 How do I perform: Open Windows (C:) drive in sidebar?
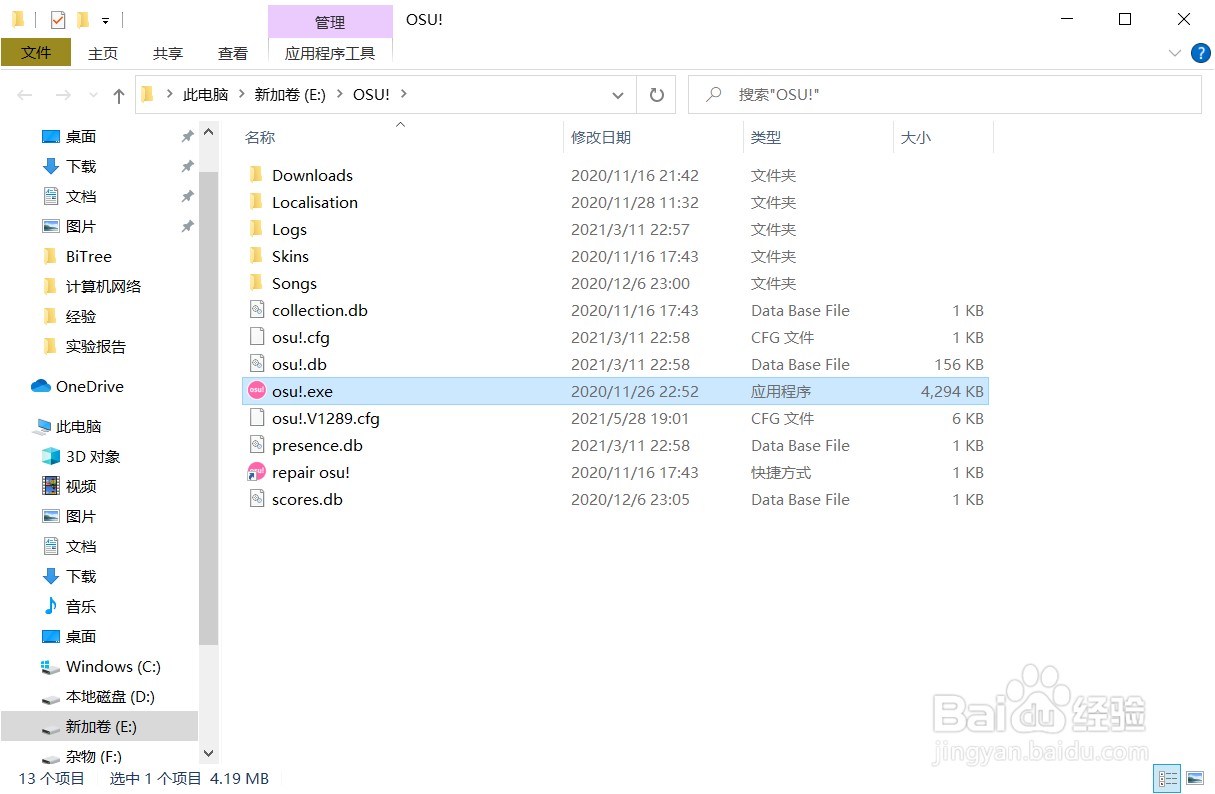pyautogui.click(x=101, y=666)
